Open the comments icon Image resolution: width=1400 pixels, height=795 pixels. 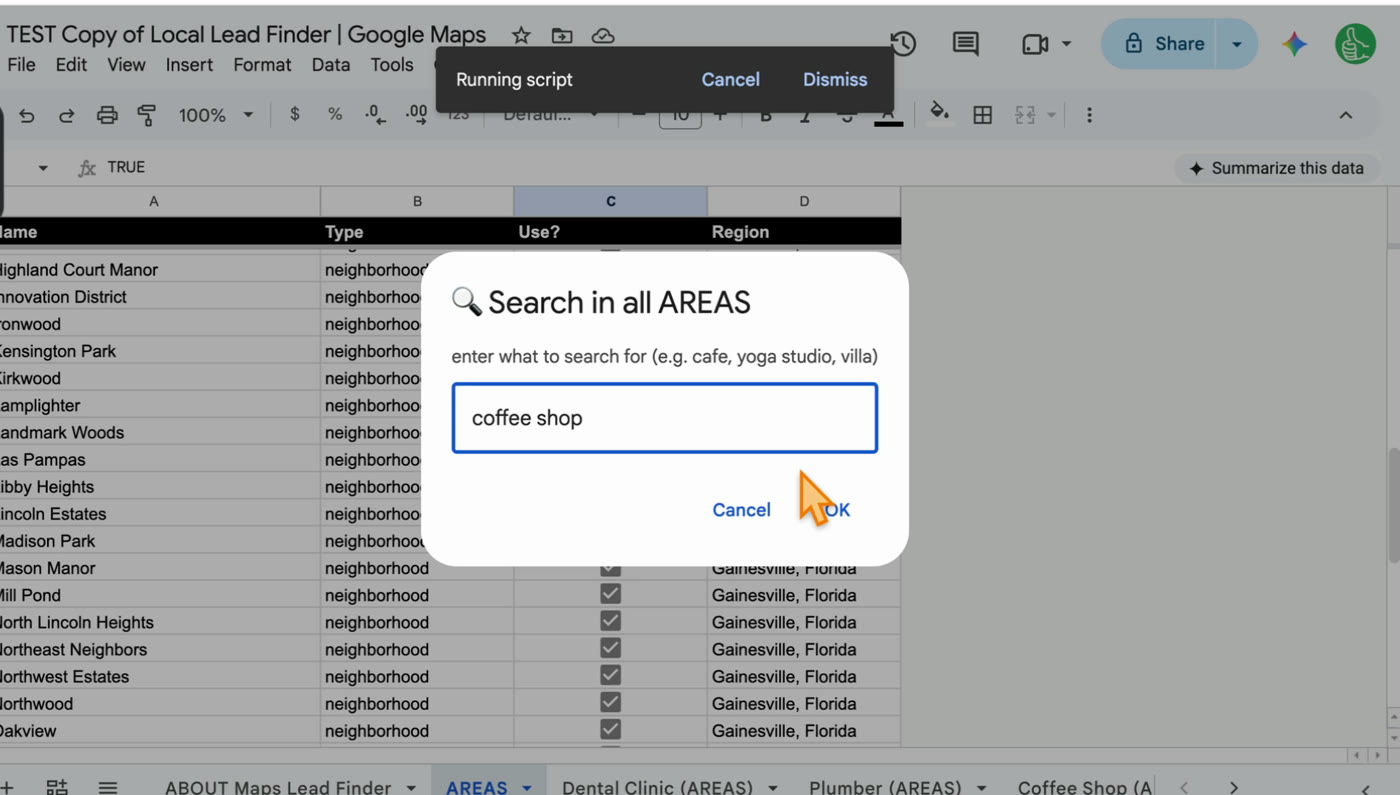coord(965,43)
